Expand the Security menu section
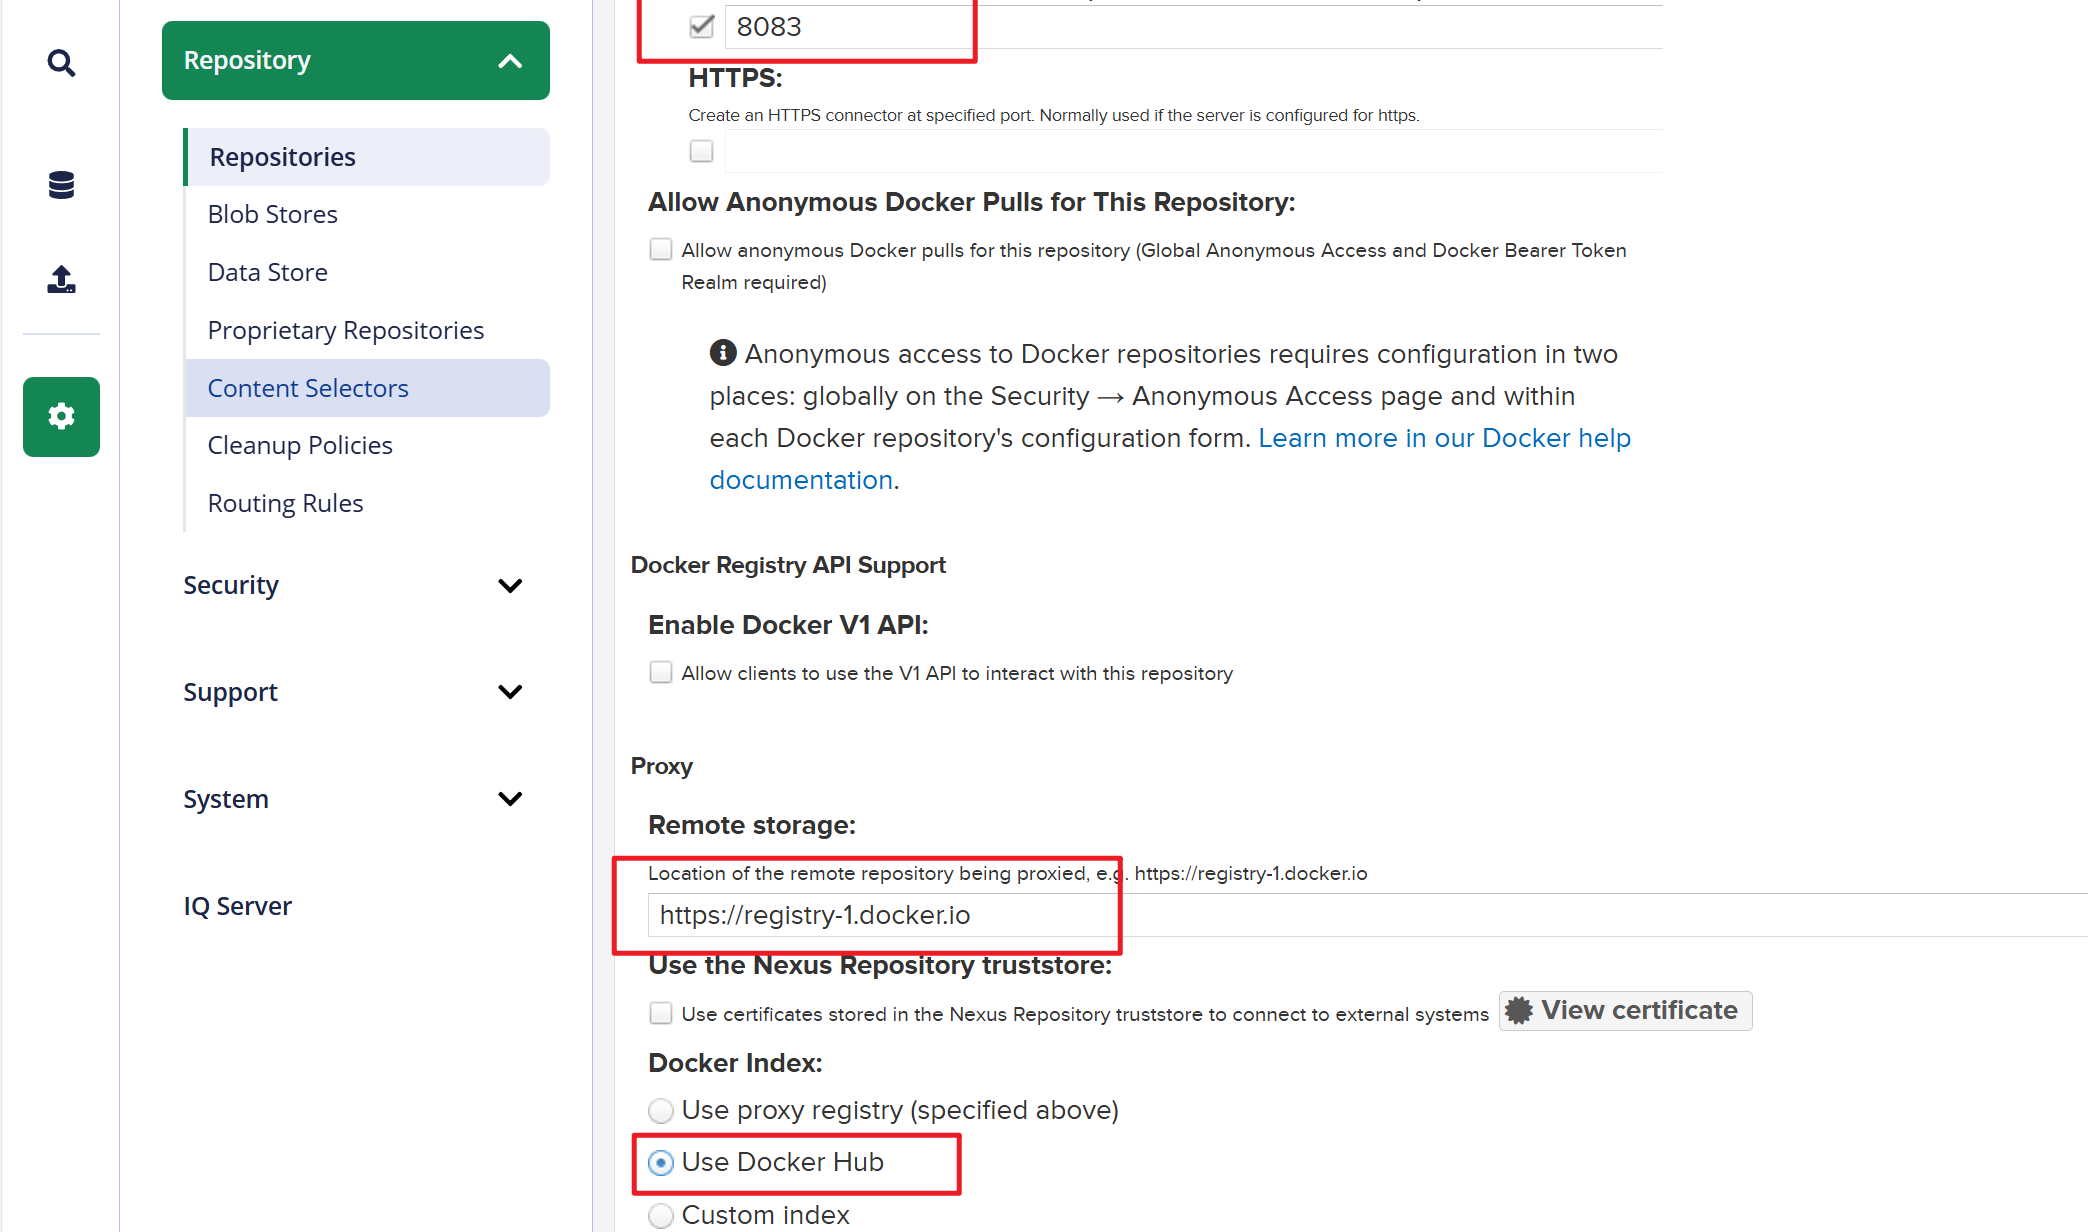This screenshot has height=1232, width=2088. click(x=510, y=585)
